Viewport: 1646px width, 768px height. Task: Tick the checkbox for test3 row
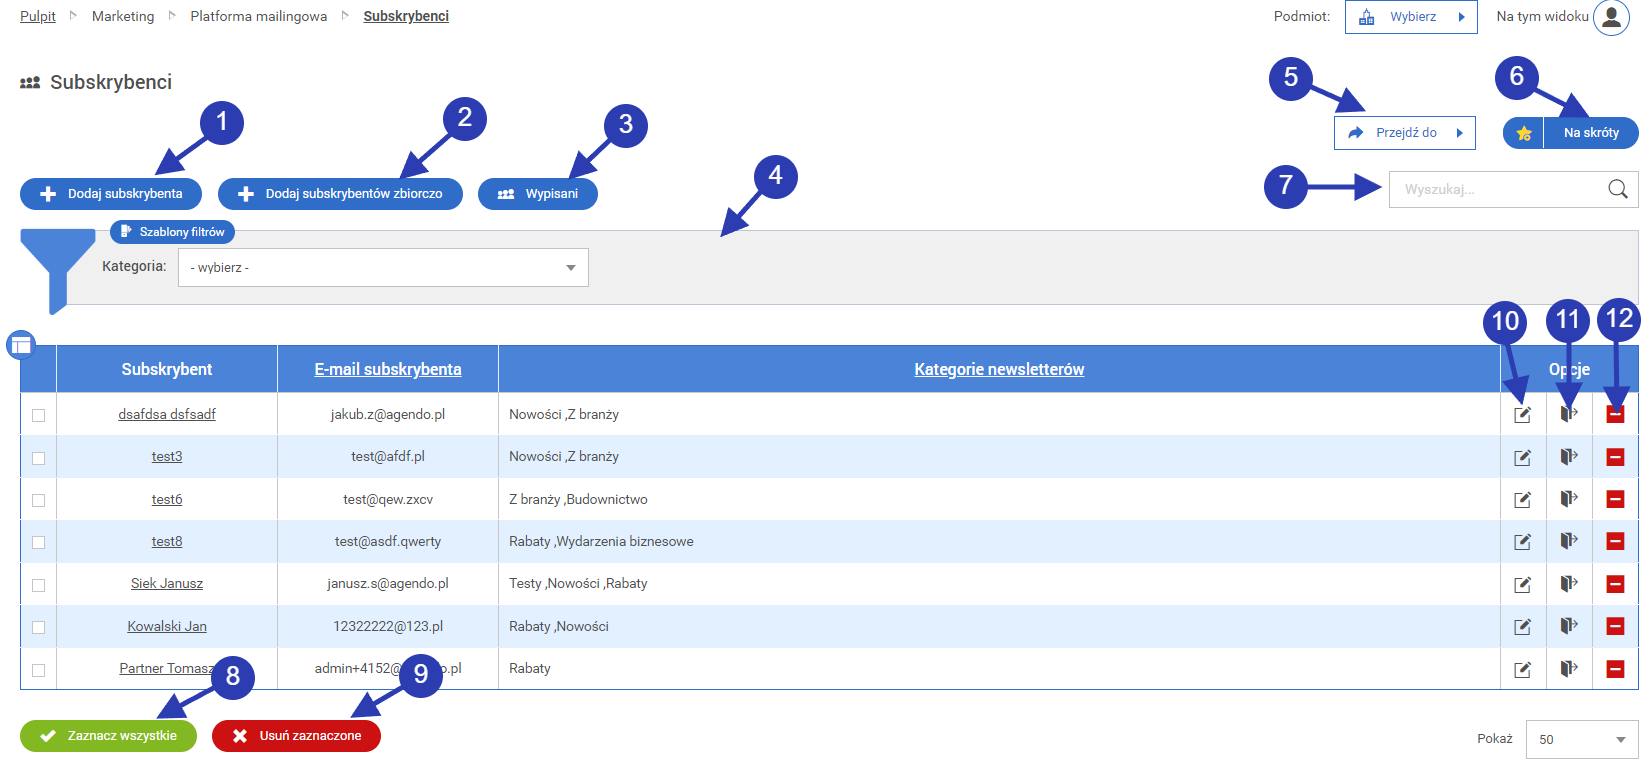[39, 458]
